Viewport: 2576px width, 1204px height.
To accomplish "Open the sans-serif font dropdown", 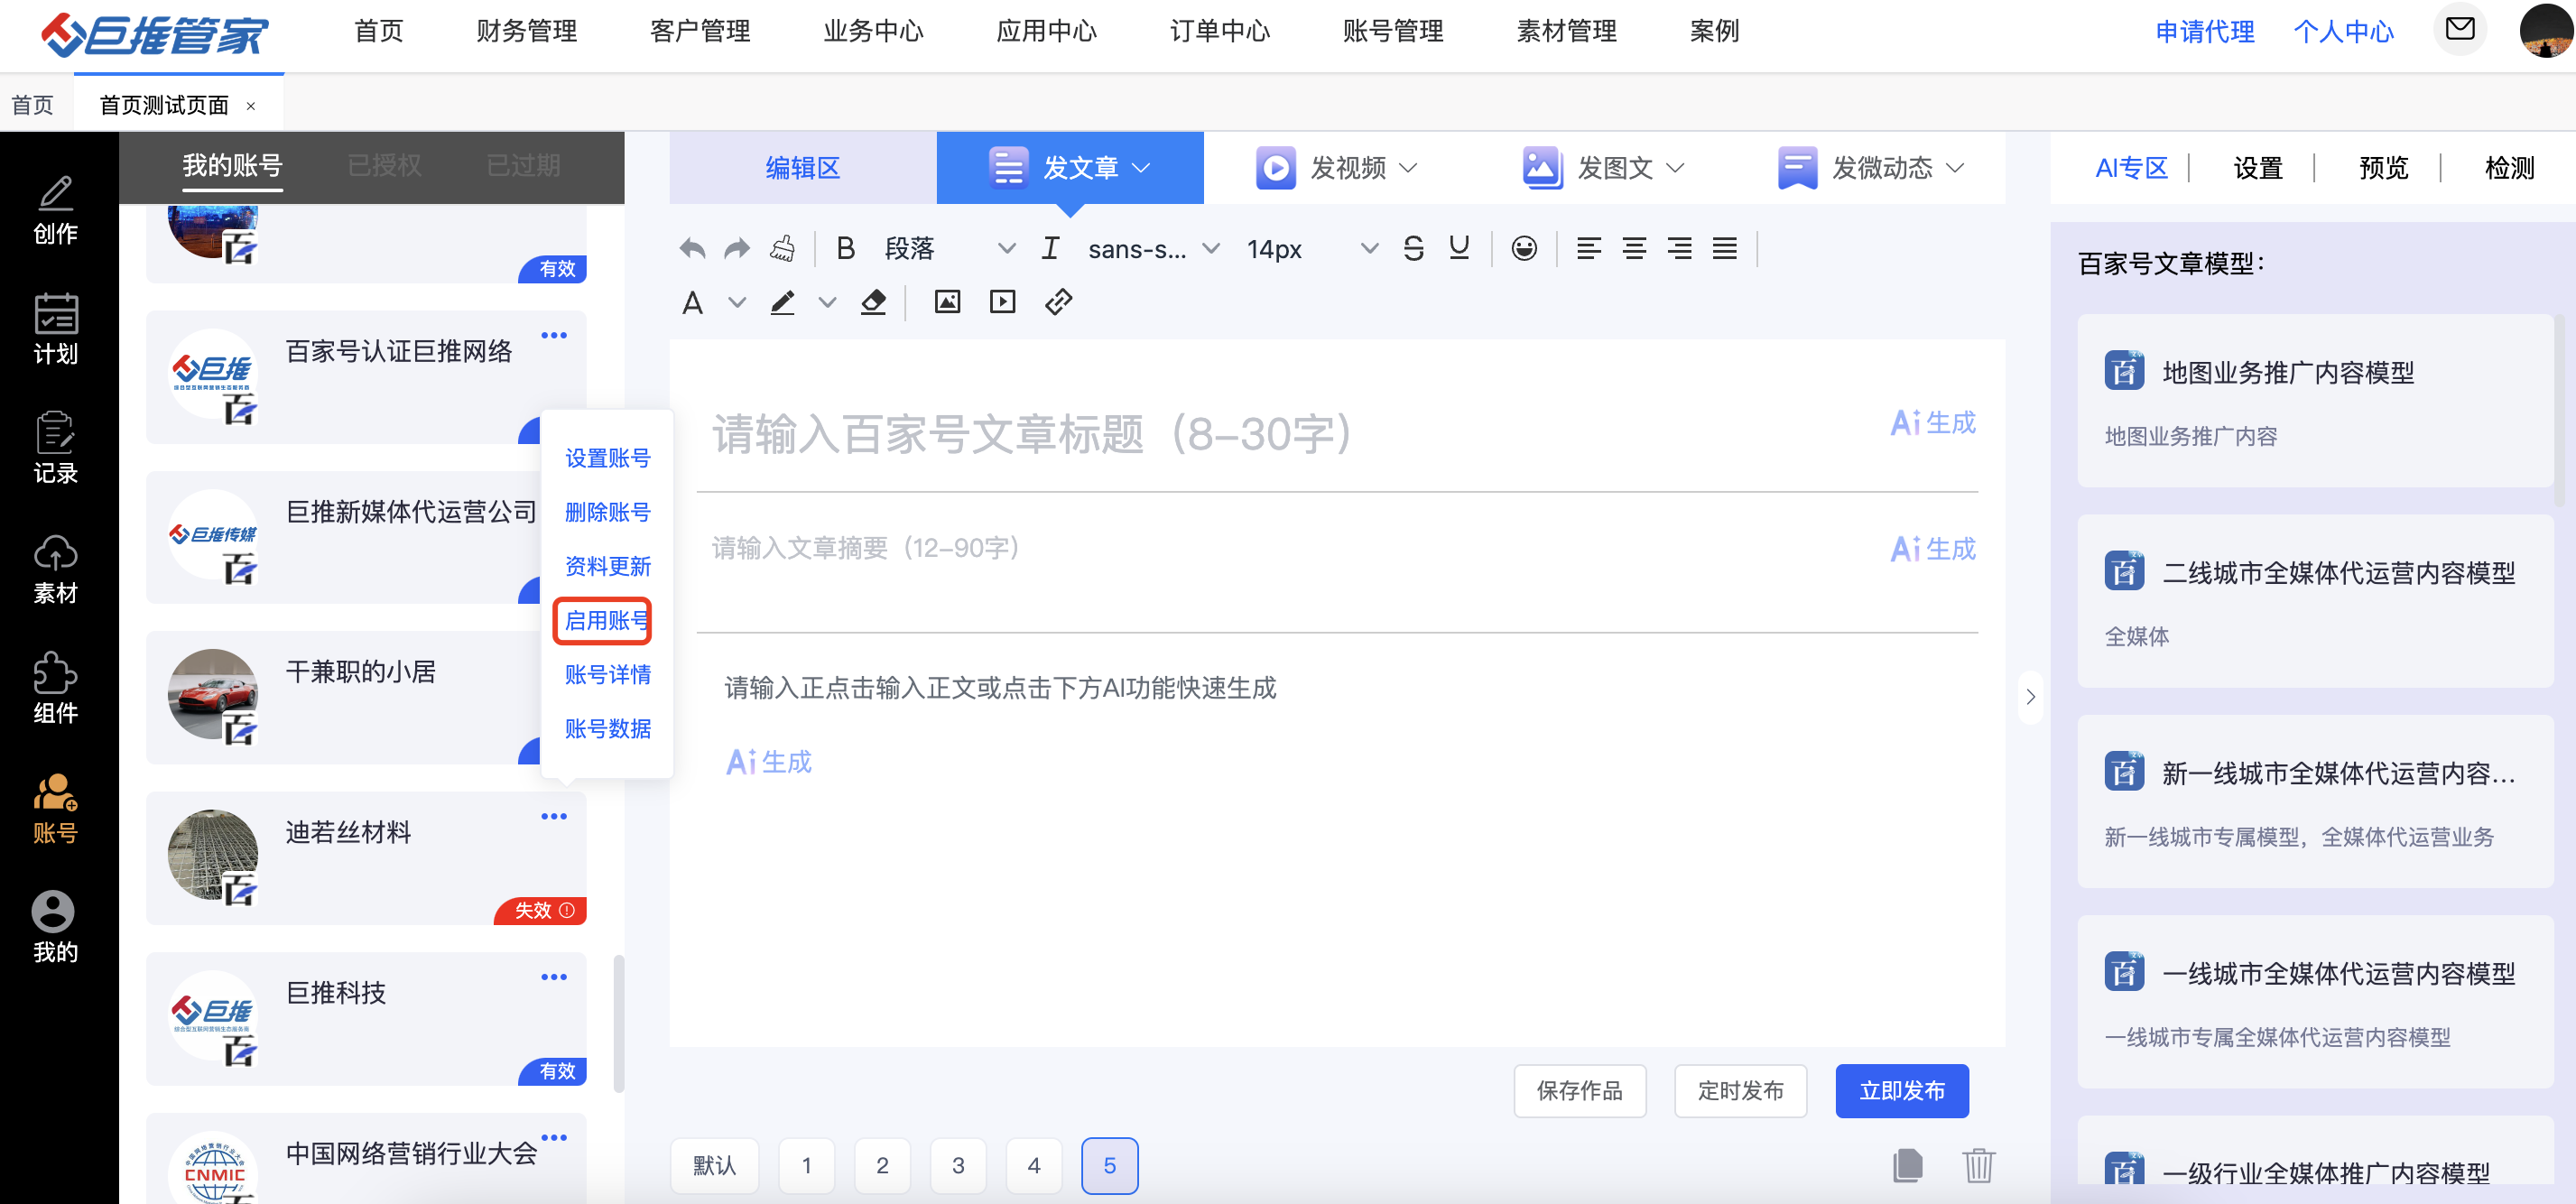I will point(1153,248).
